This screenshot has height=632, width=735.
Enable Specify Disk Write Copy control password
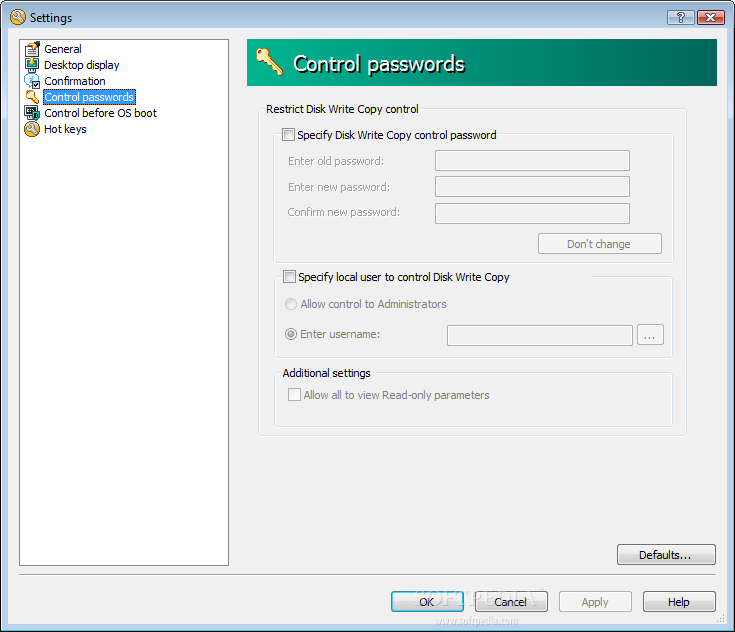tap(288, 135)
